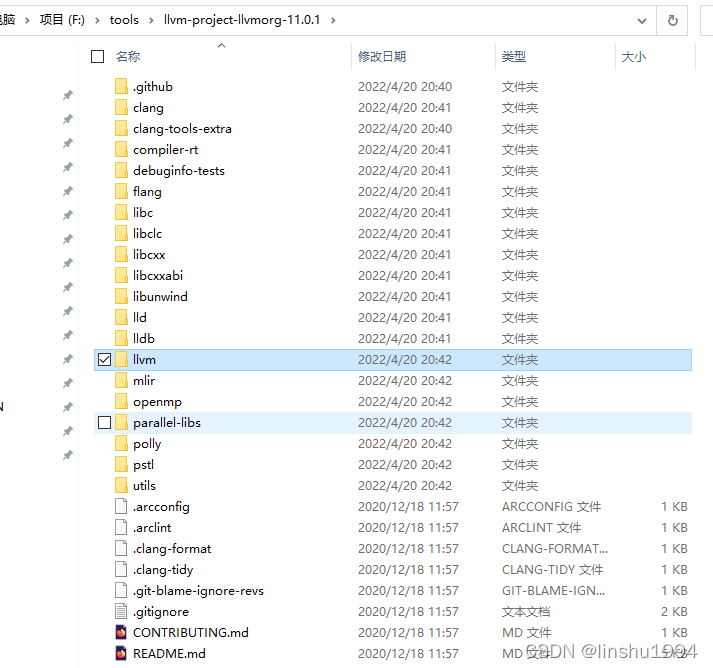The width and height of the screenshot is (713, 668).
Task: Click the parallel-libs folder icon
Action: point(121,422)
